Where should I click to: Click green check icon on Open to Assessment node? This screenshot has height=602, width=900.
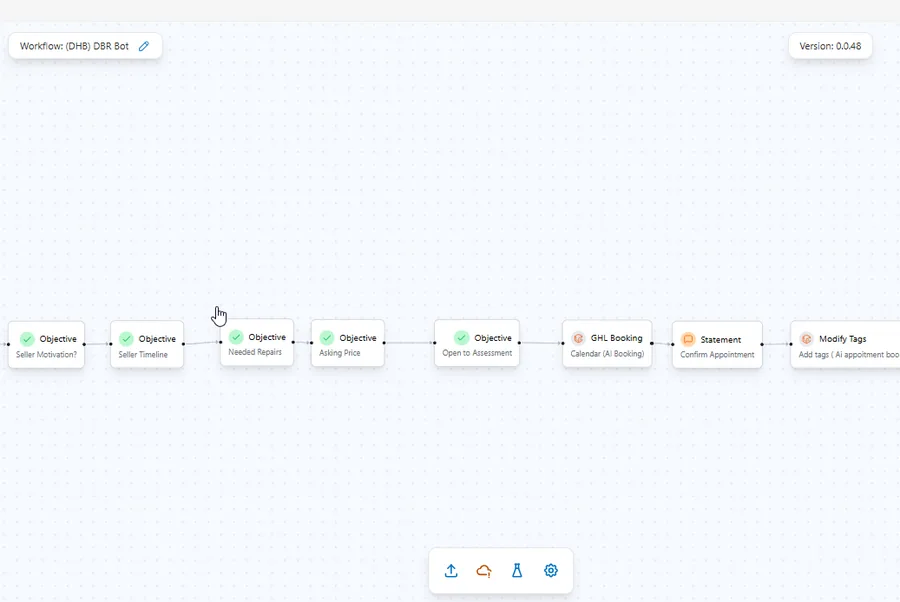[461, 337]
